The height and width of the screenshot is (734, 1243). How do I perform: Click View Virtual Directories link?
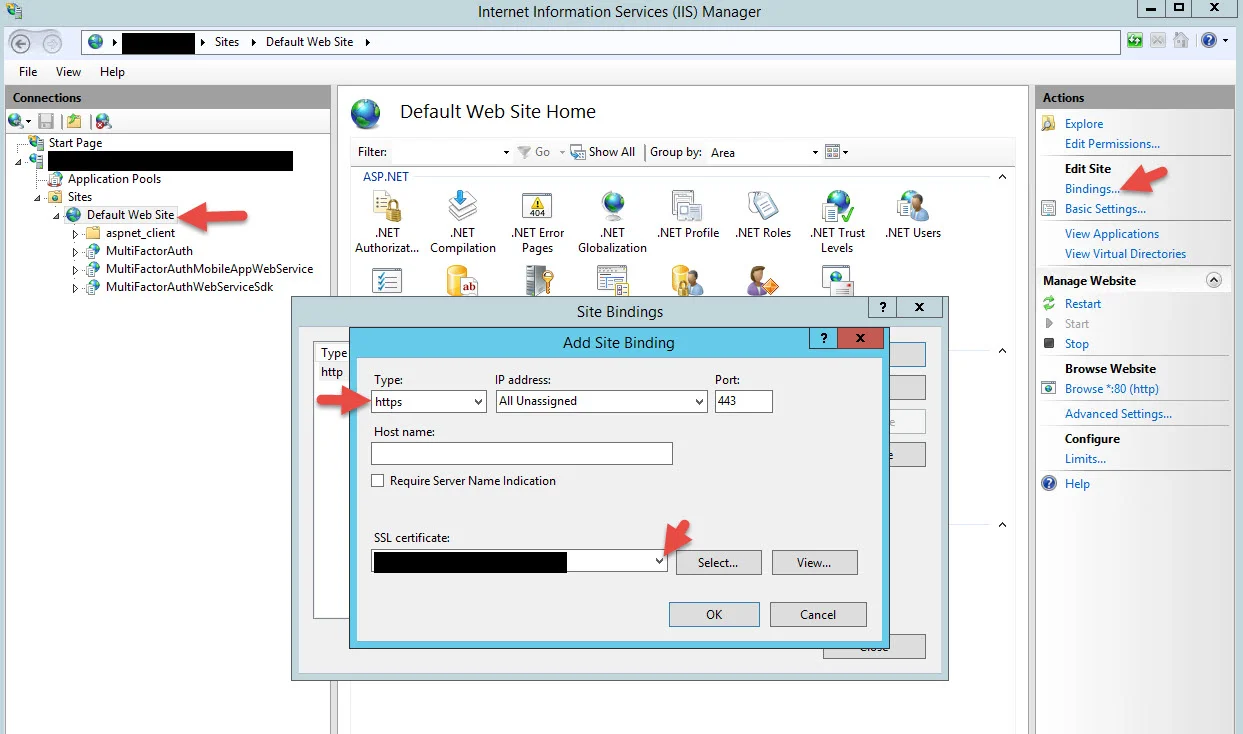coord(1125,254)
